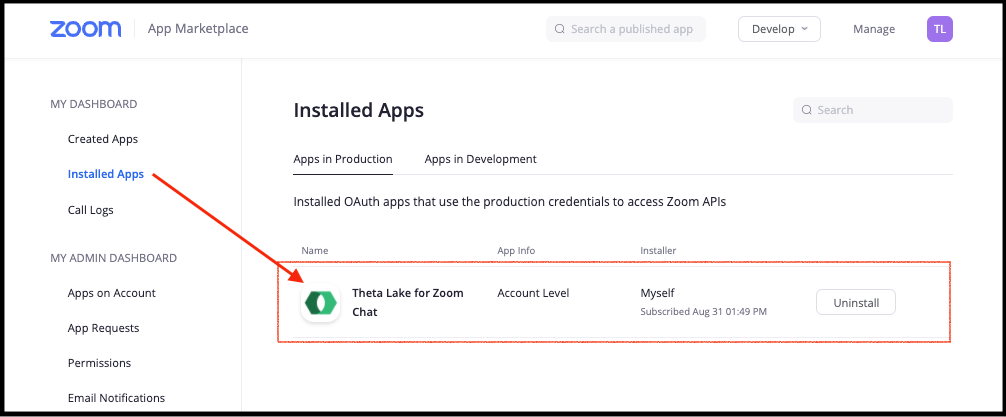Open Permissions in sidebar

(99, 363)
